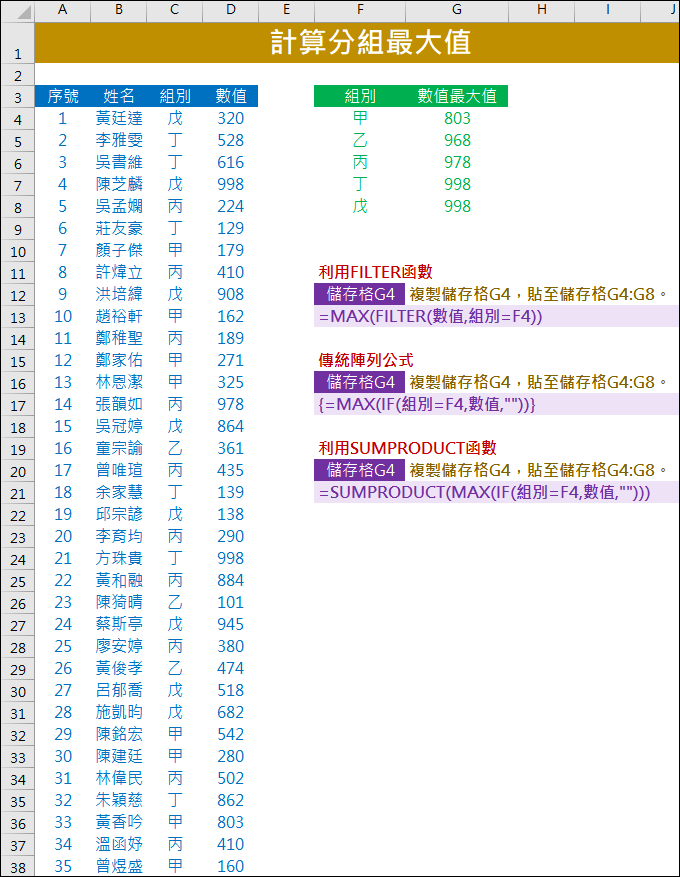Select the cell with name 曾煜盛
Screen dimensions: 680x877
tap(119, 866)
